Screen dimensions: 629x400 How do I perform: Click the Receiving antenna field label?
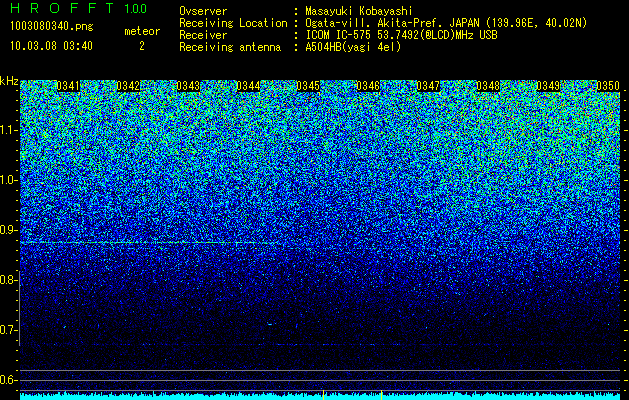point(230,47)
